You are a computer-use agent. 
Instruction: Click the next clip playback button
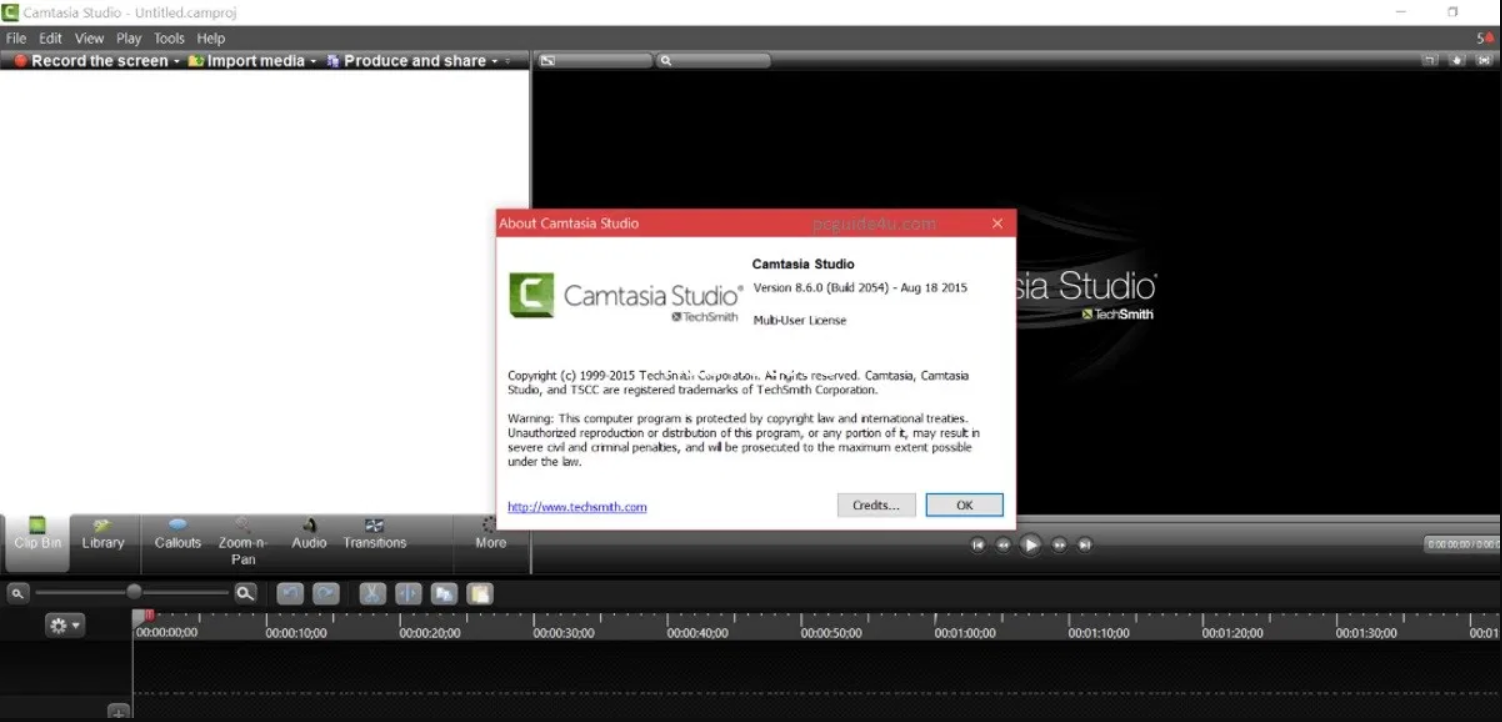coord(1084,545)
